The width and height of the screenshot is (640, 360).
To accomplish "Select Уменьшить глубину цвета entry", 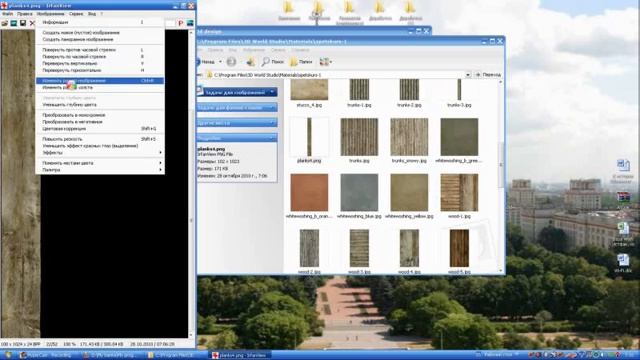I will coord(100,105).
